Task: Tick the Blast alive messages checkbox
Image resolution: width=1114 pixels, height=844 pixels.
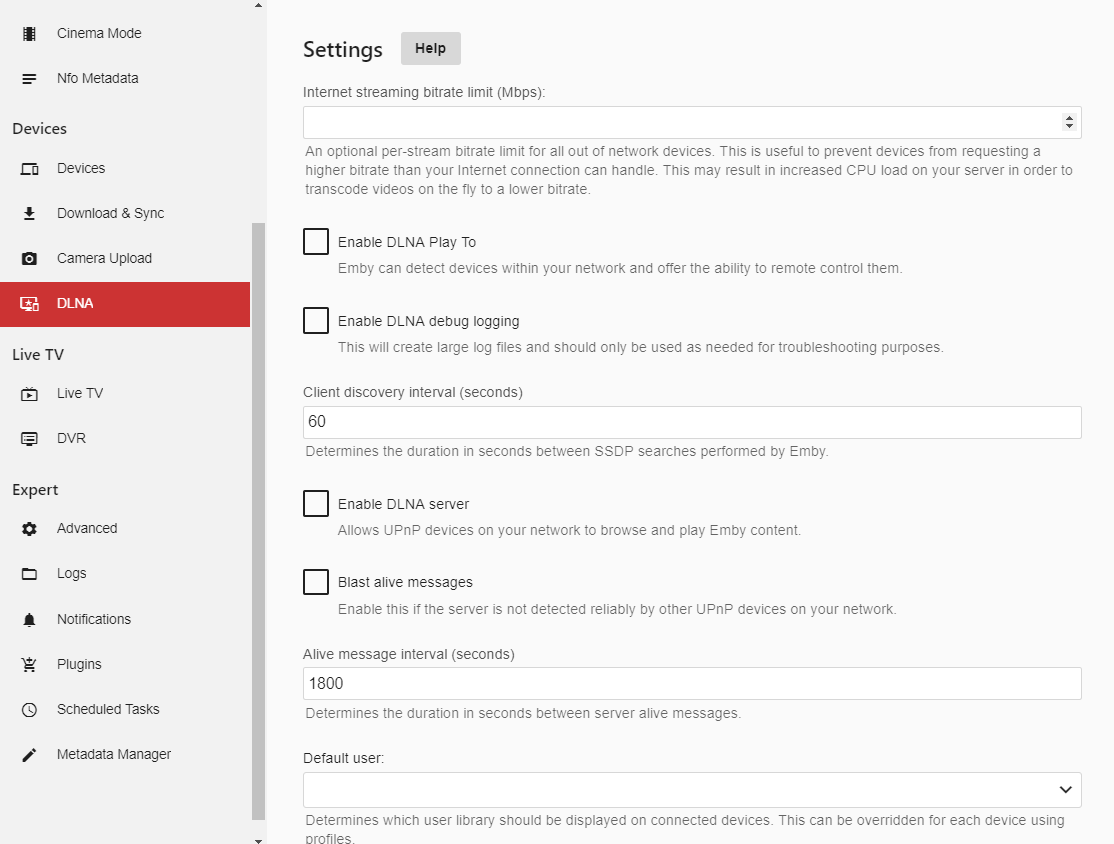Action: point(315,582)
